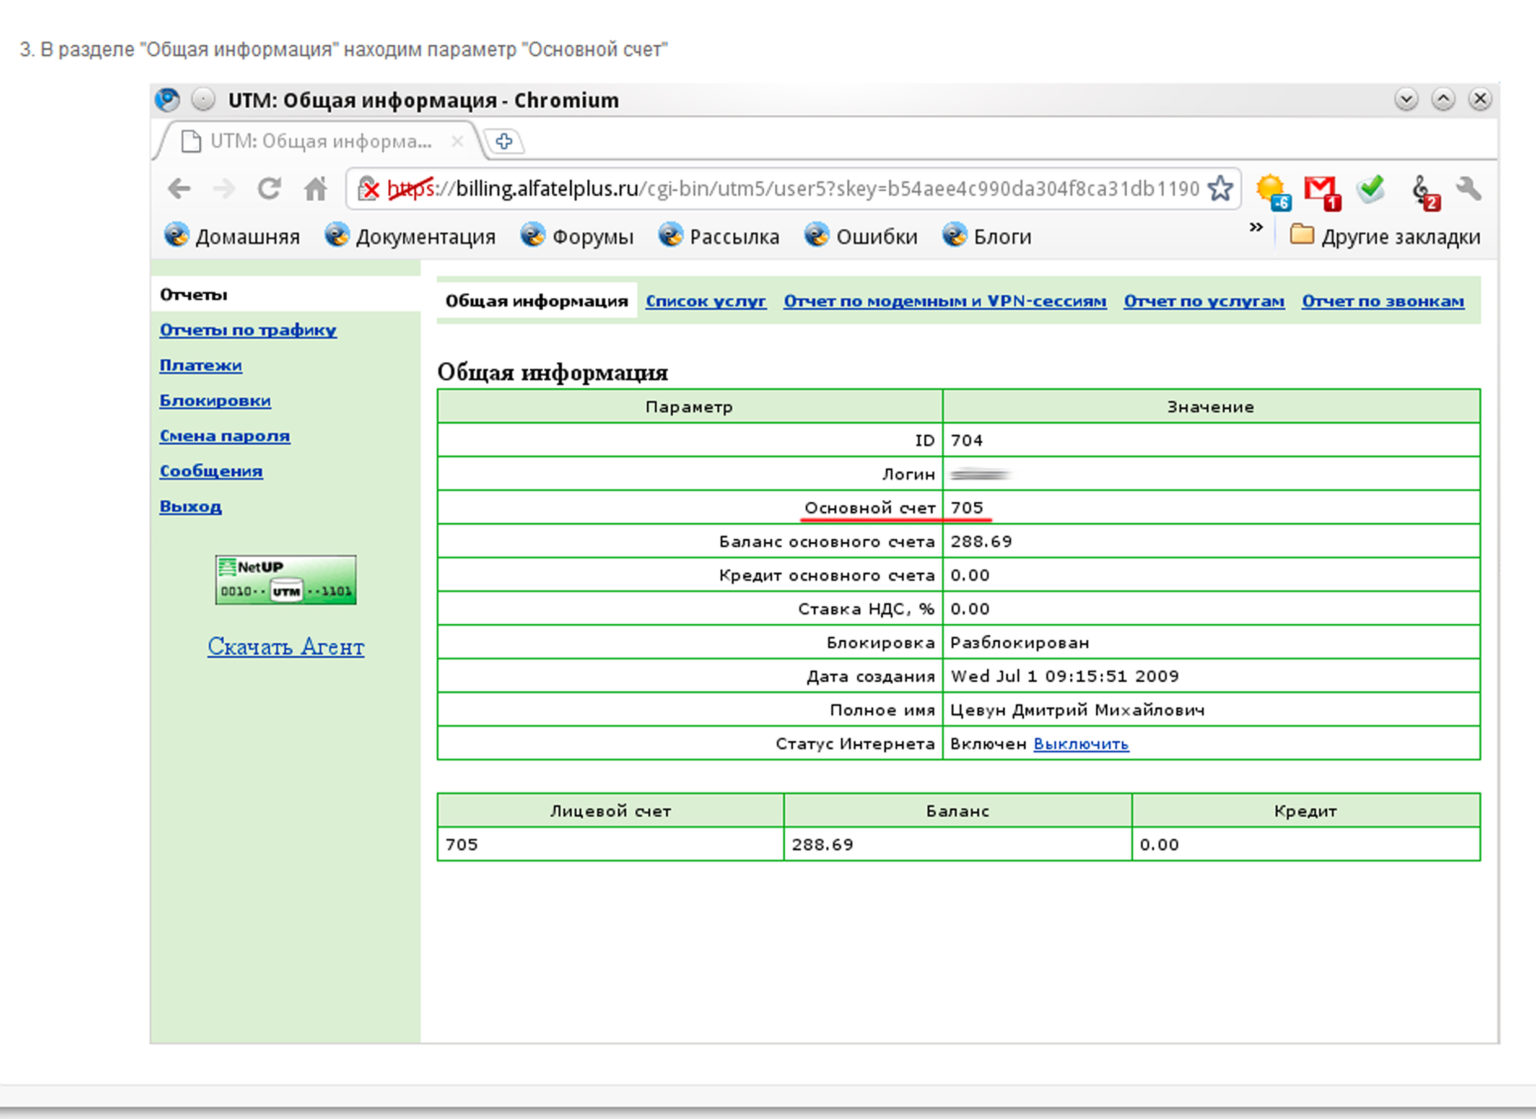Open the weather extension icon
This screenshot has height=1119, width=1536.
point(1273,191)
